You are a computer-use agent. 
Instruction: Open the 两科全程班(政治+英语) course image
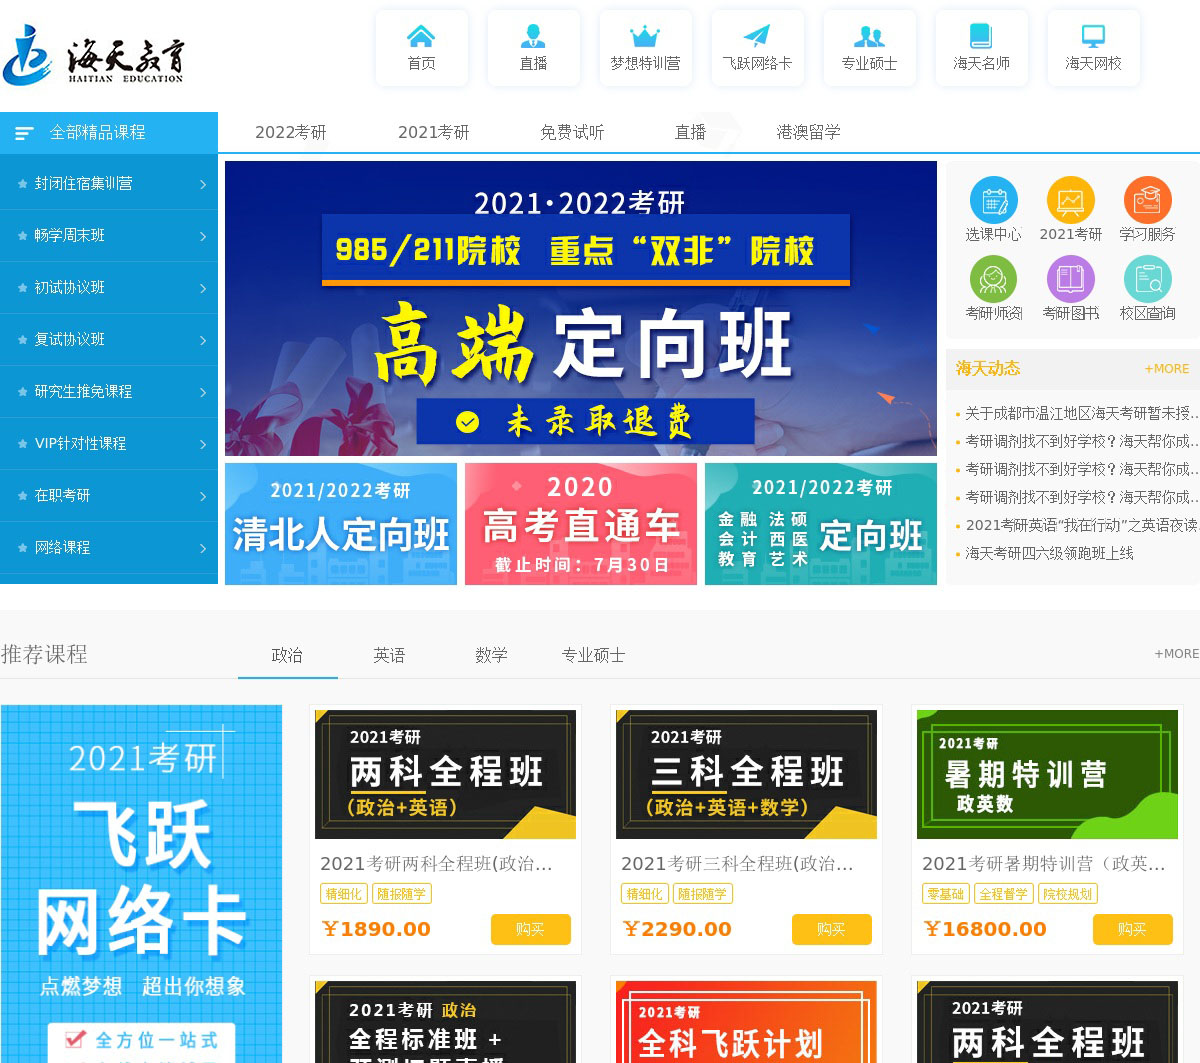pos(445,774)
